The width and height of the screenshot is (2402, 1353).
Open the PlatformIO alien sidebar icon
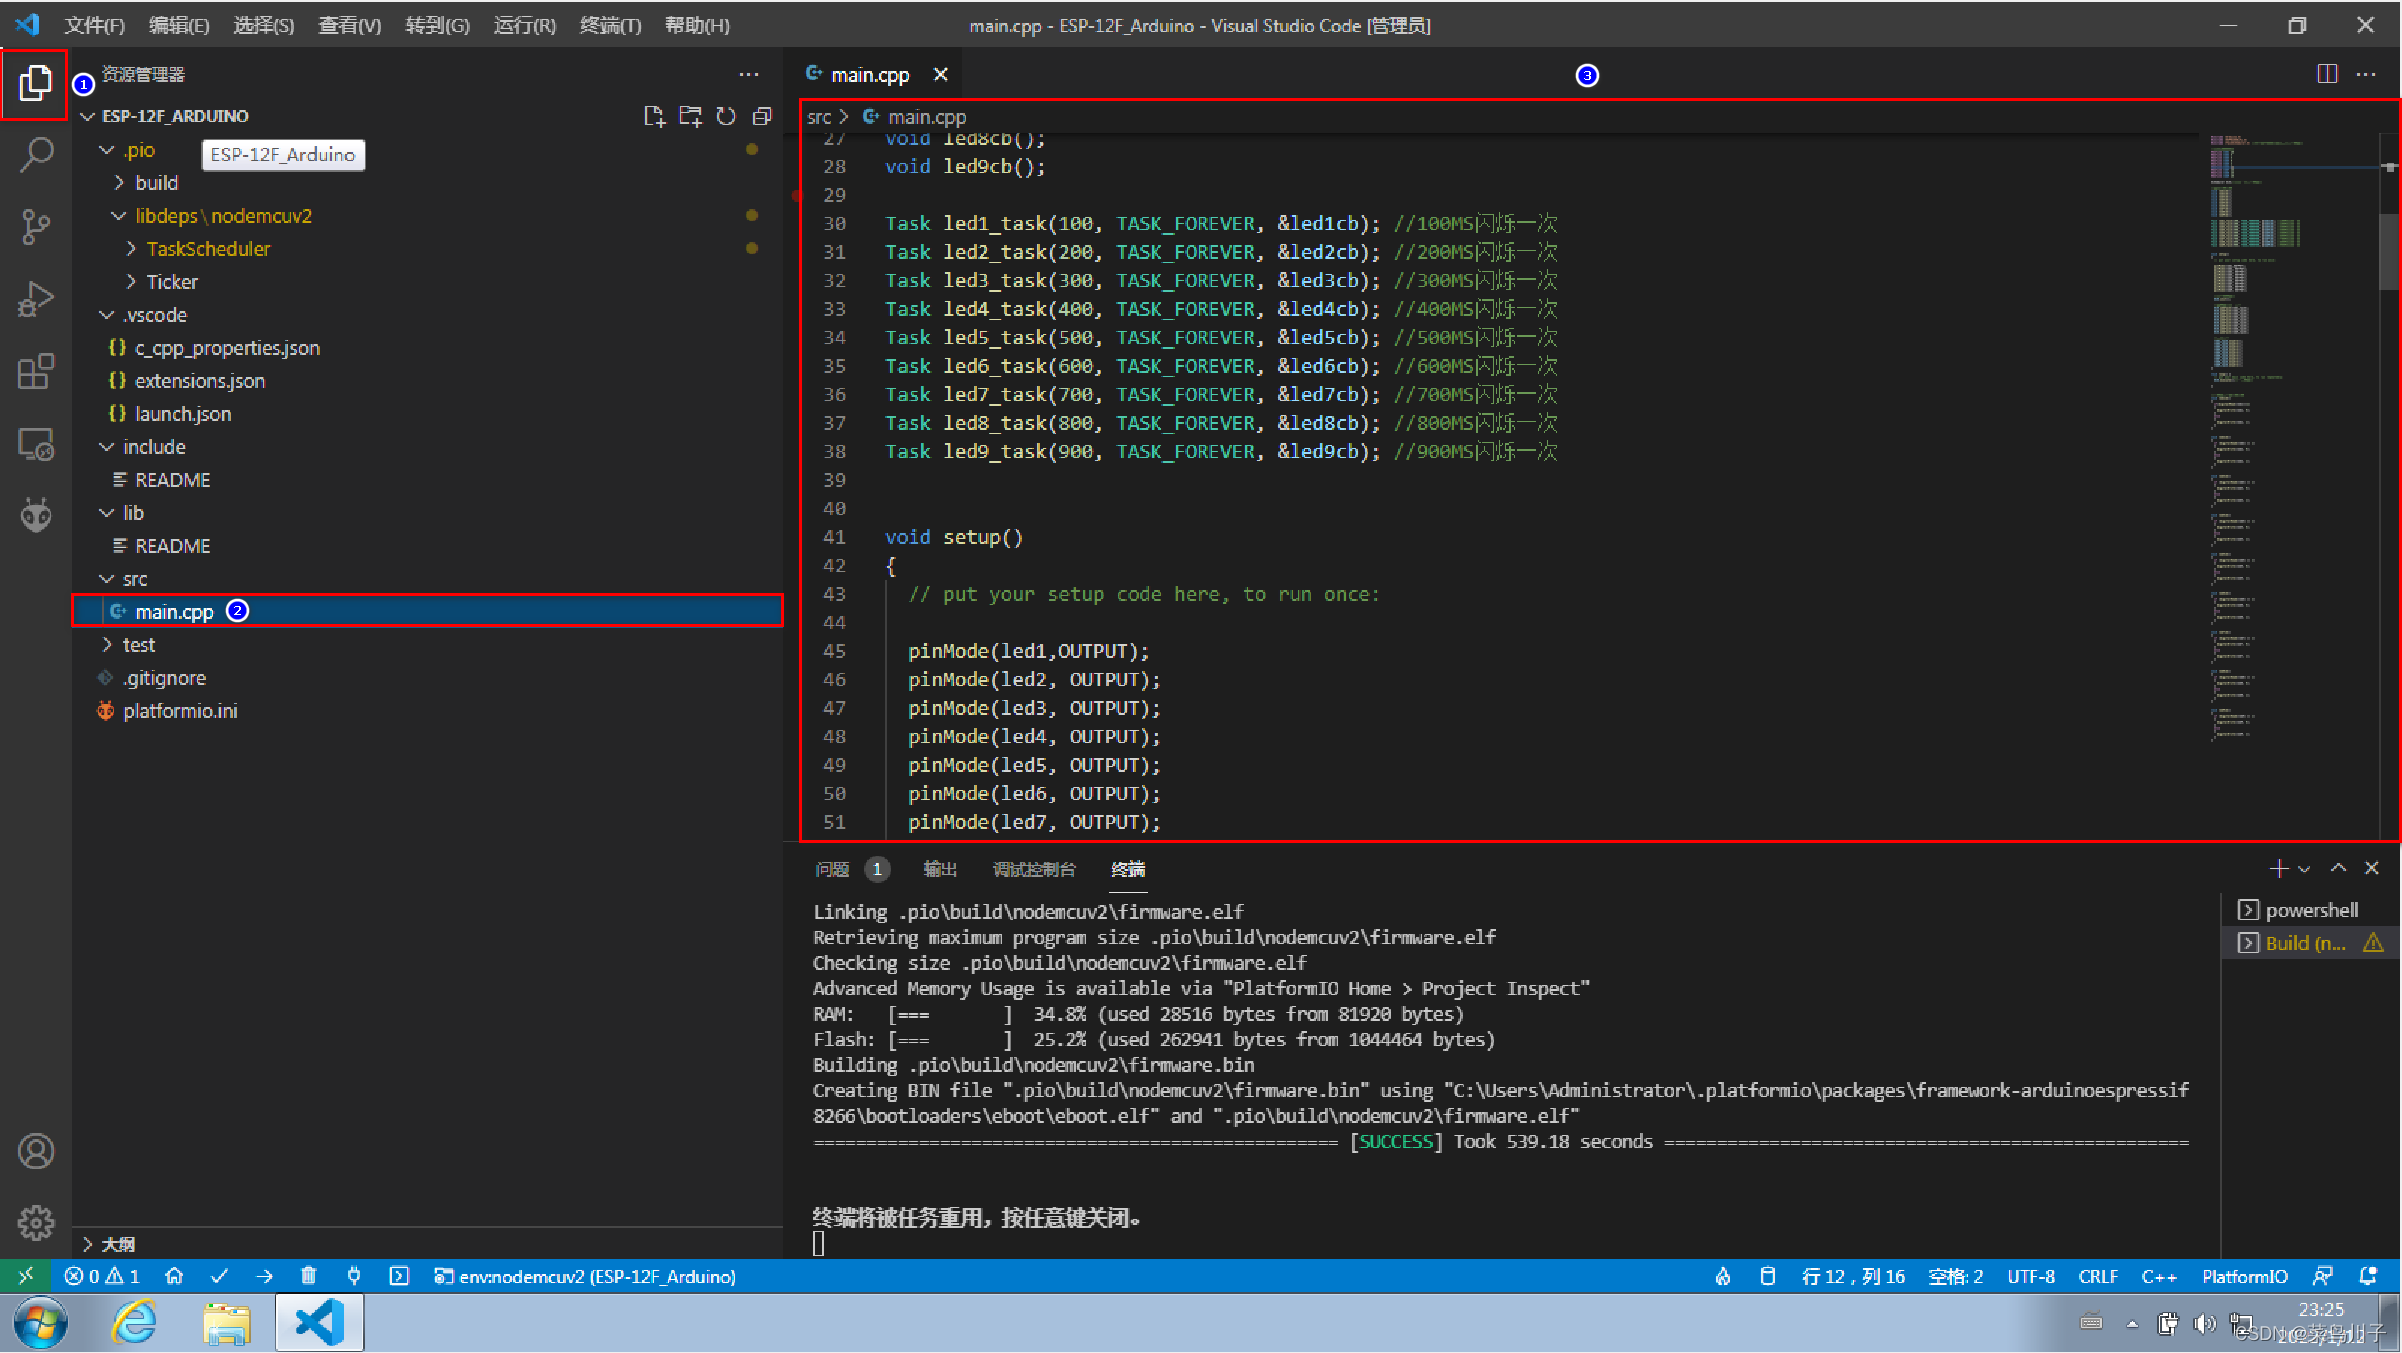[x=36, y=514]
